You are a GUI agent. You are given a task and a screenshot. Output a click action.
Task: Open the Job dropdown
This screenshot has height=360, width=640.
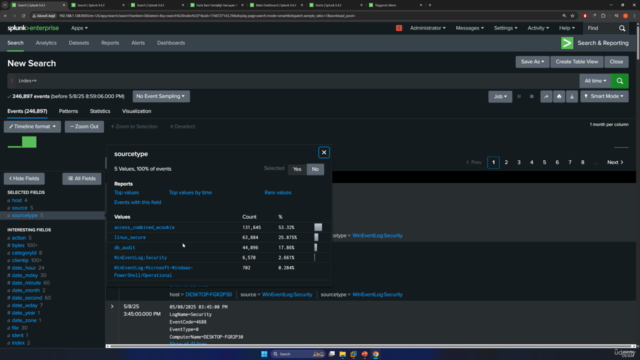(x=500, y=97)
